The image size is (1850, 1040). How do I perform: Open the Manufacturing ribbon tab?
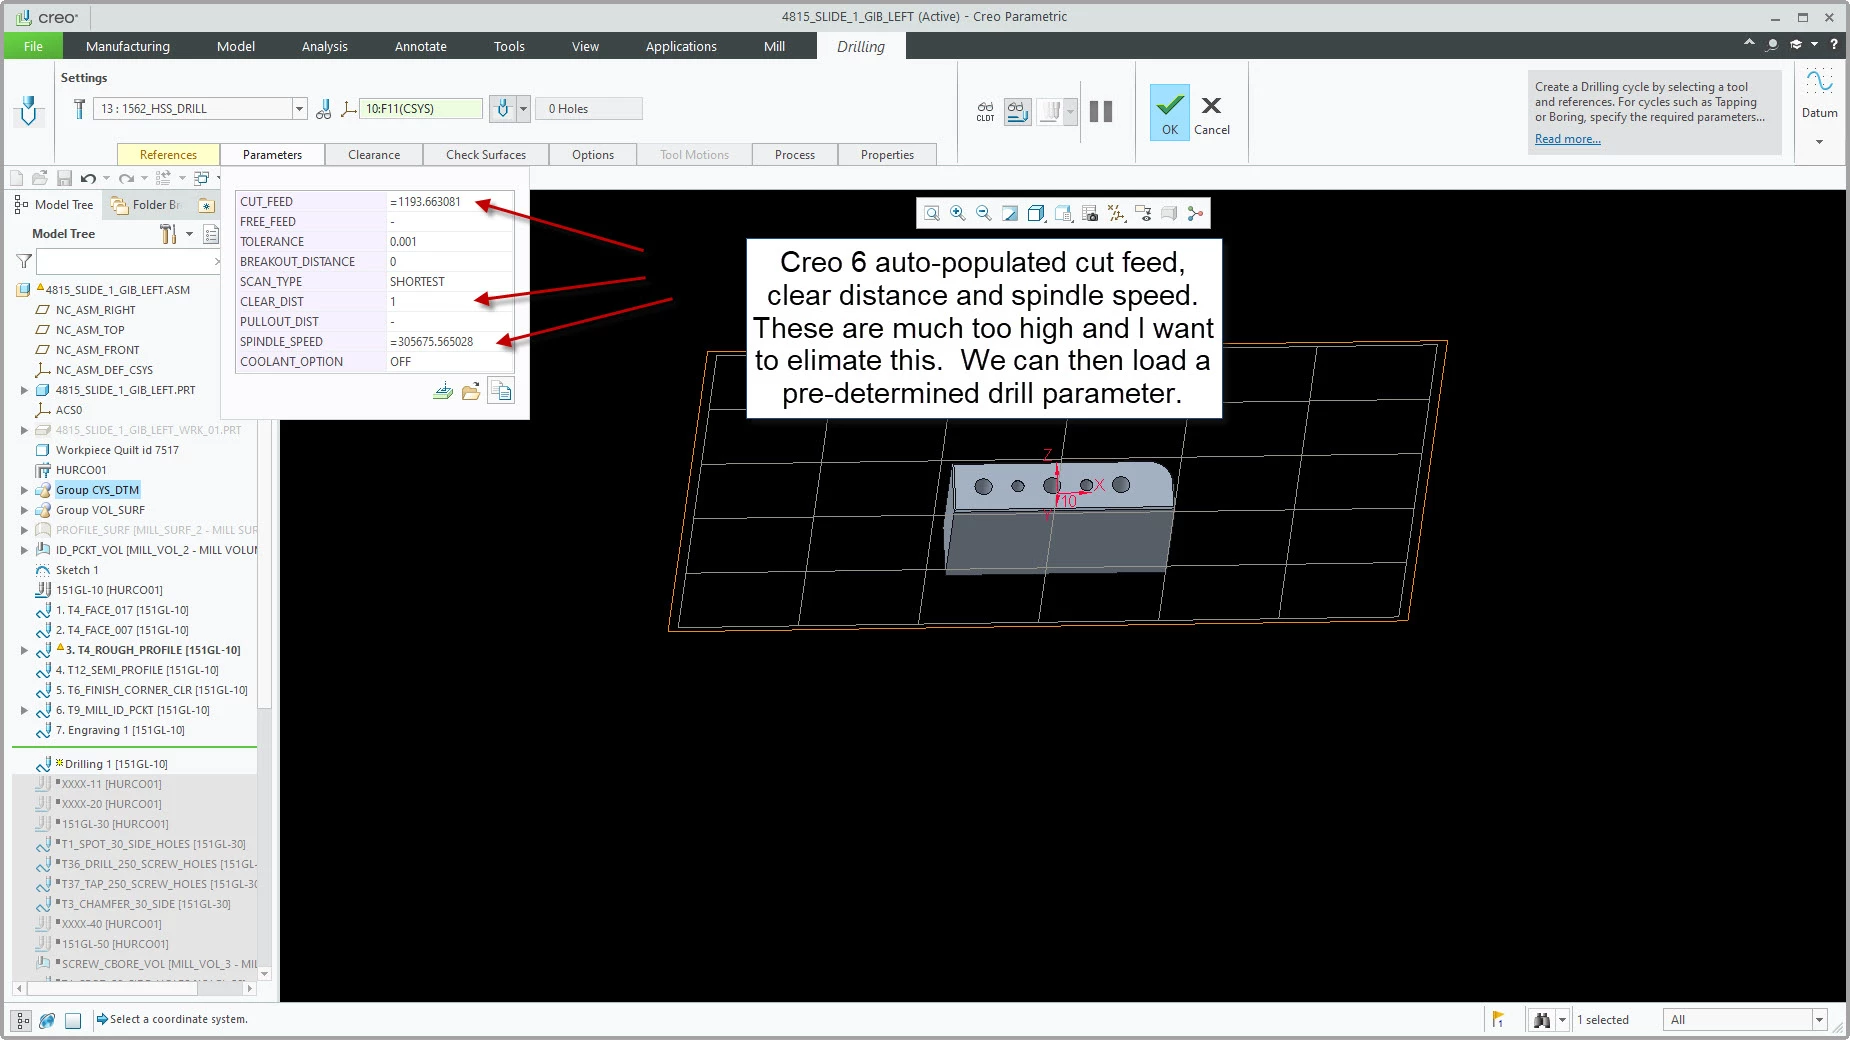click(x=128, y=46)
